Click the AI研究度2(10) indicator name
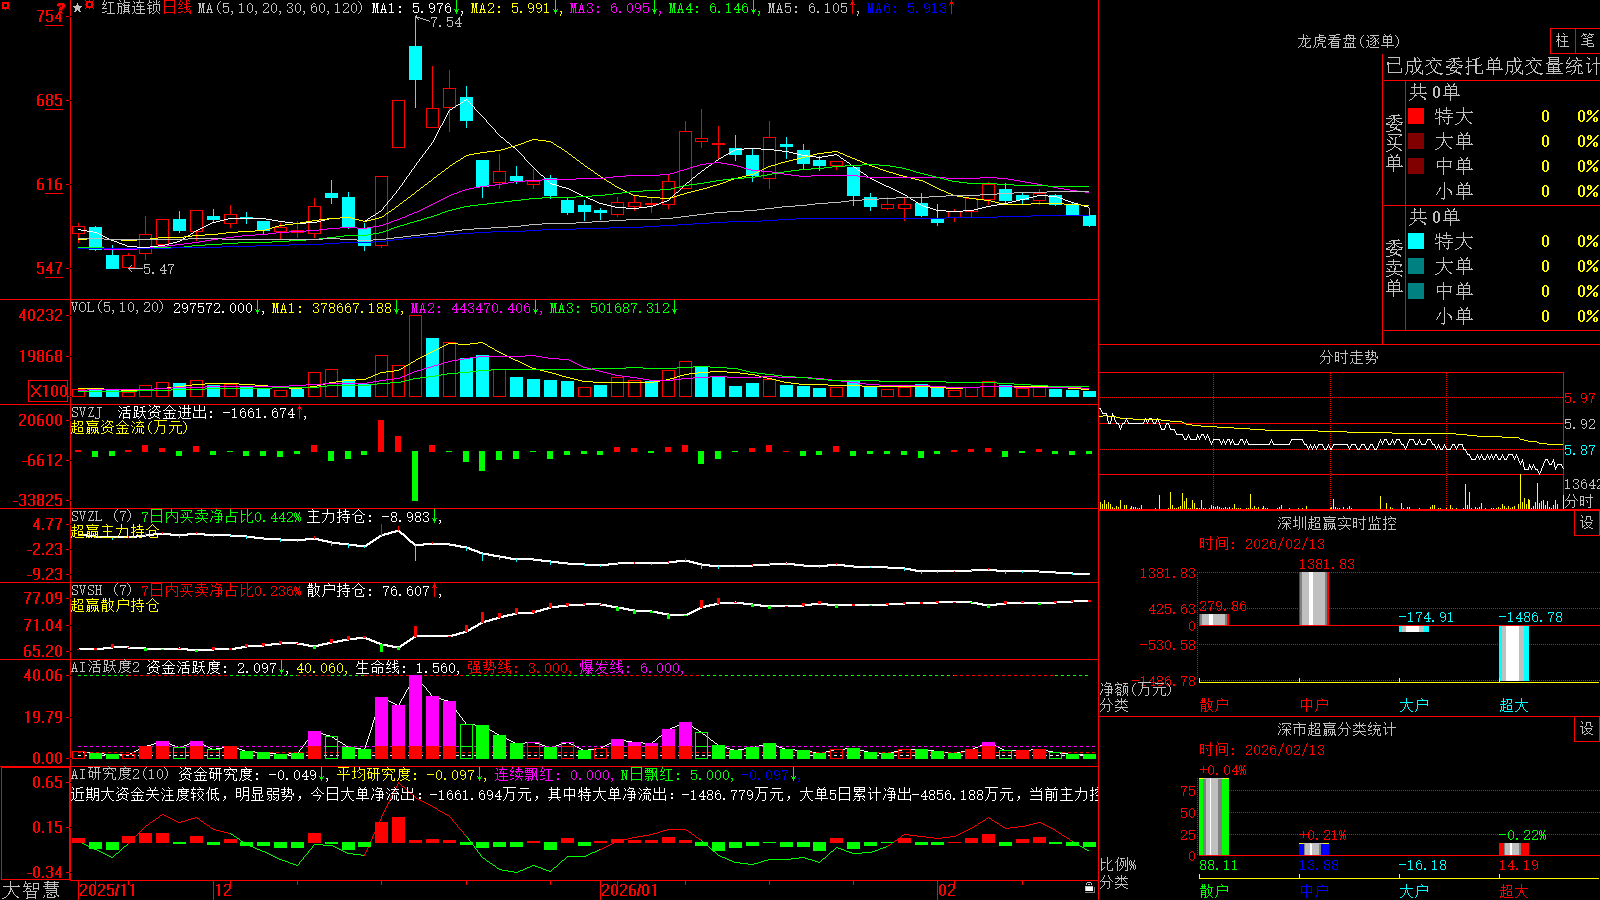1600x900 pixels. point(120,774)
